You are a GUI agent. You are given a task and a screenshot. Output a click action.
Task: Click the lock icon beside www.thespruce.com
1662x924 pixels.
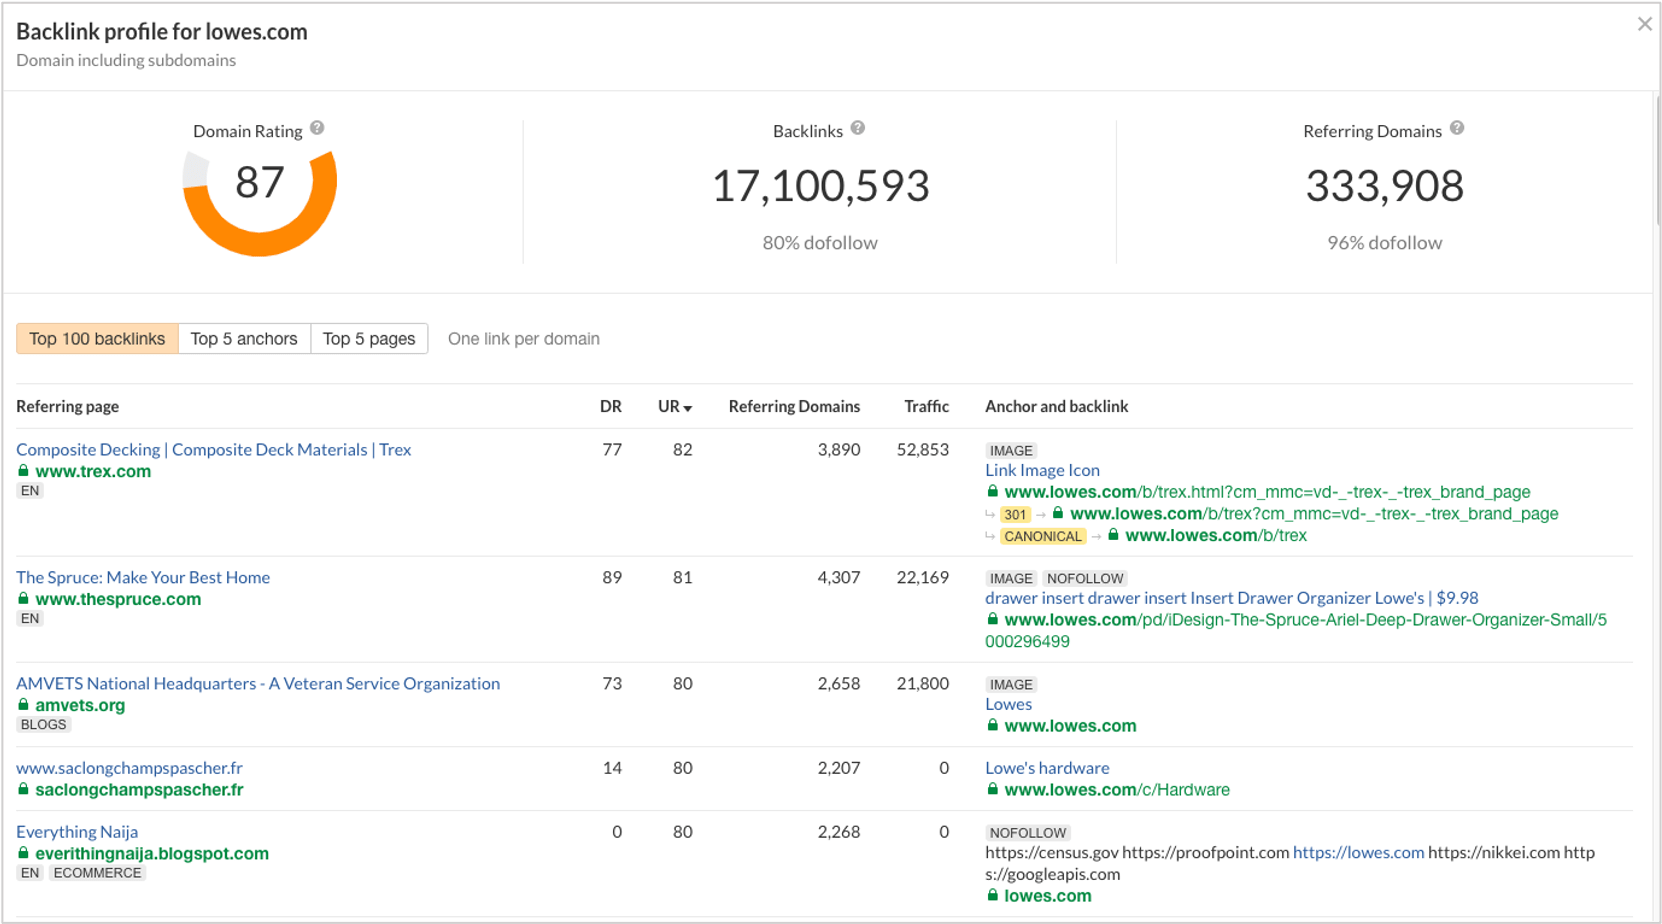tap(23, 599)
